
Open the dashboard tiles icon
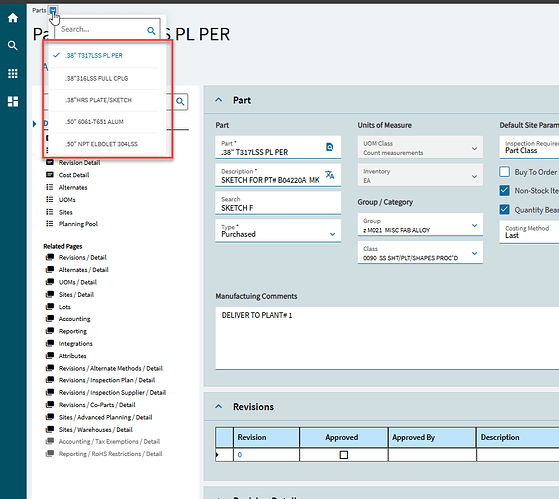tap(13, 102)
